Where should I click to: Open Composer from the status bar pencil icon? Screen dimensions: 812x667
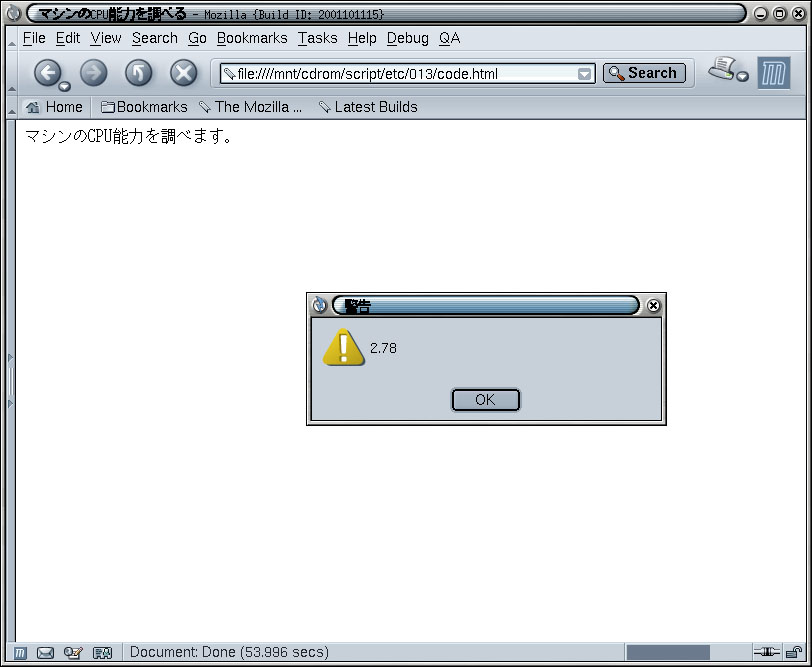pos(73,653)
